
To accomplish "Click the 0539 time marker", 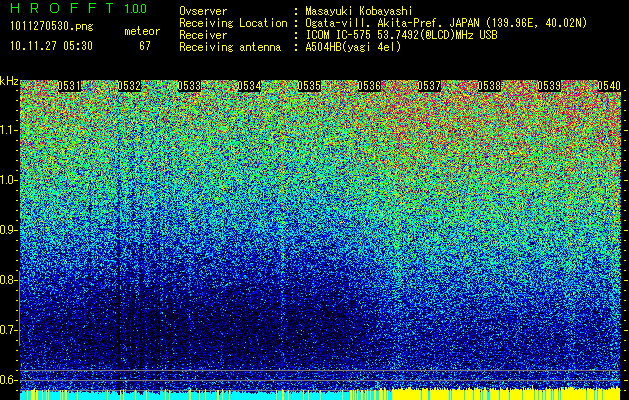I will click(x=549, y=86).
